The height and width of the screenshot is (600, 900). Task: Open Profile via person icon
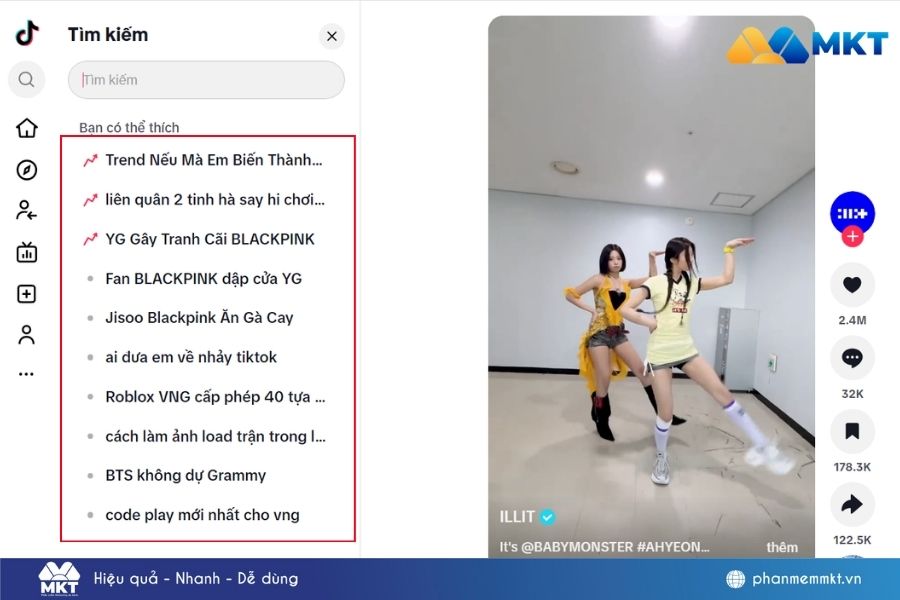tap(26, 335)
